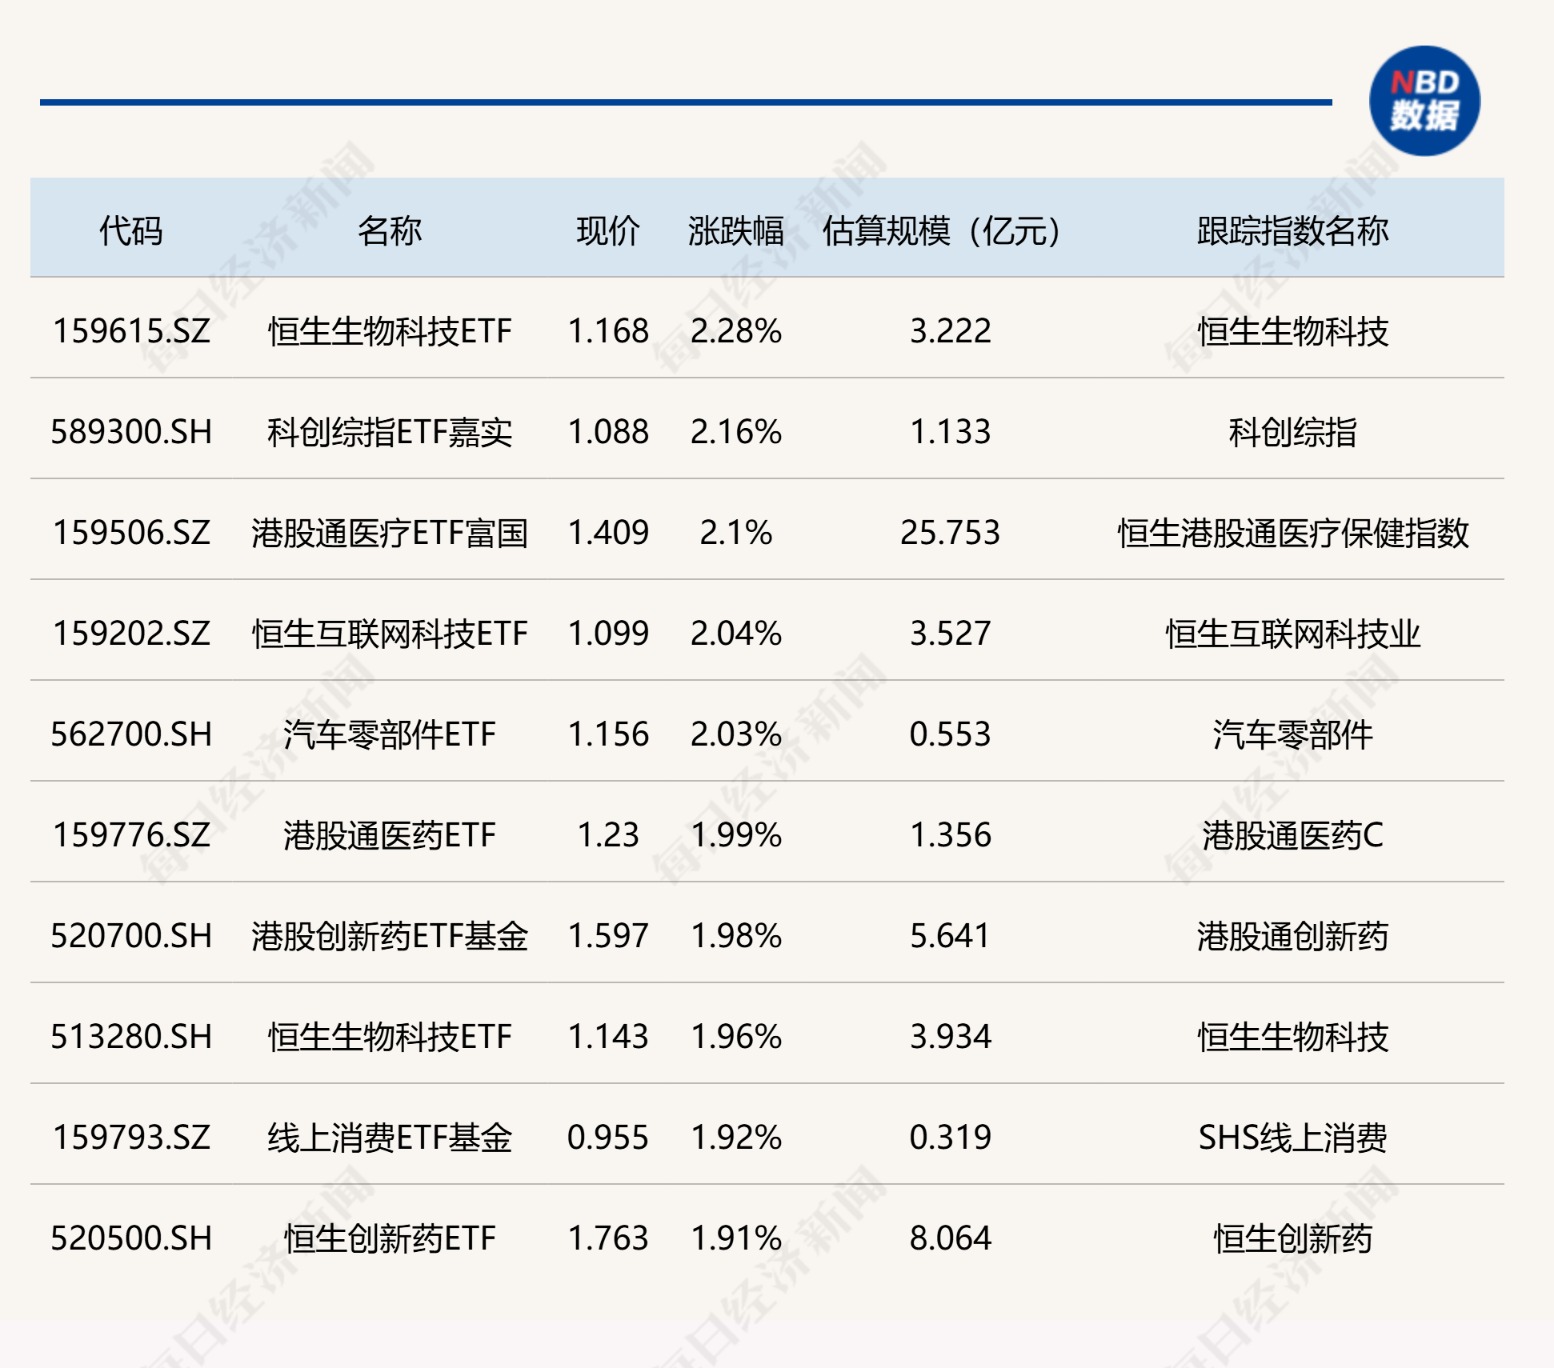1554x1368 pixels.
Task: Select the 名称 column header
Action: coord(389,231)
